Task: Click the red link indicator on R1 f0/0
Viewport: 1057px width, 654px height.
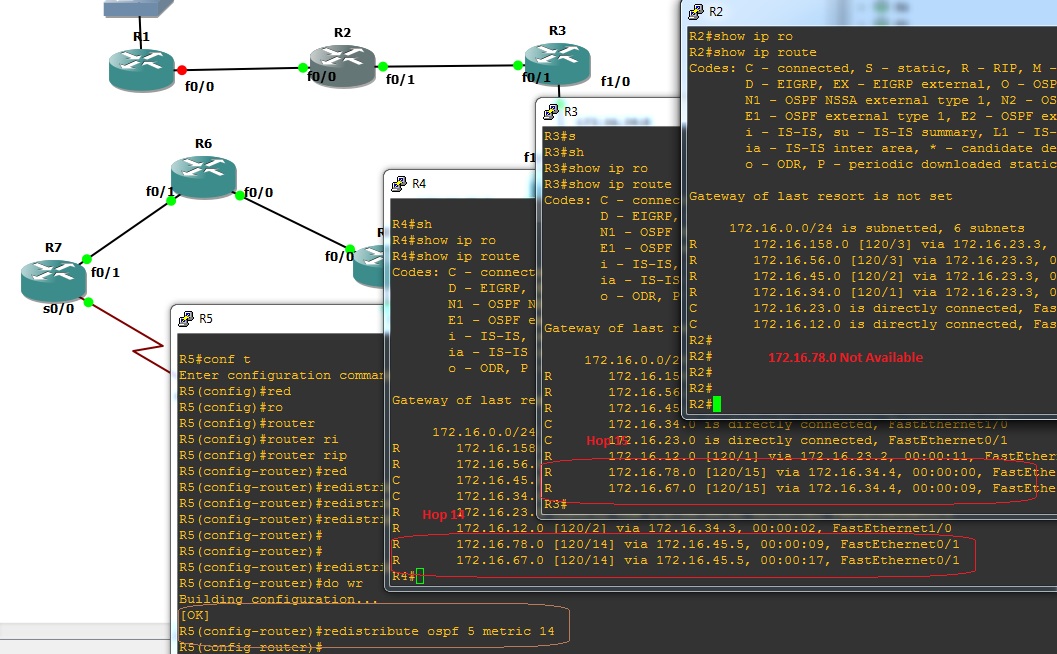Action: point(181,70)
